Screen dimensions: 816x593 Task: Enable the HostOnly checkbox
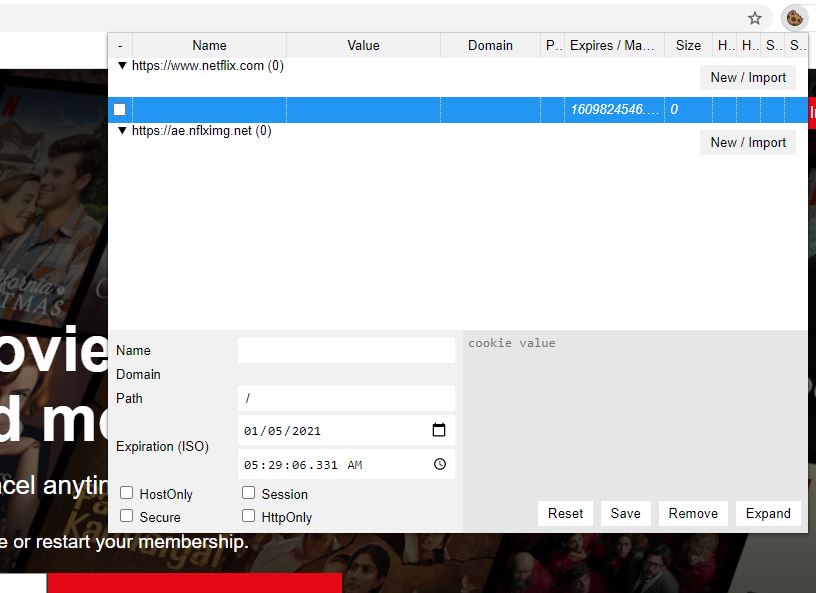pyautogui.click(x=126, y=493)
